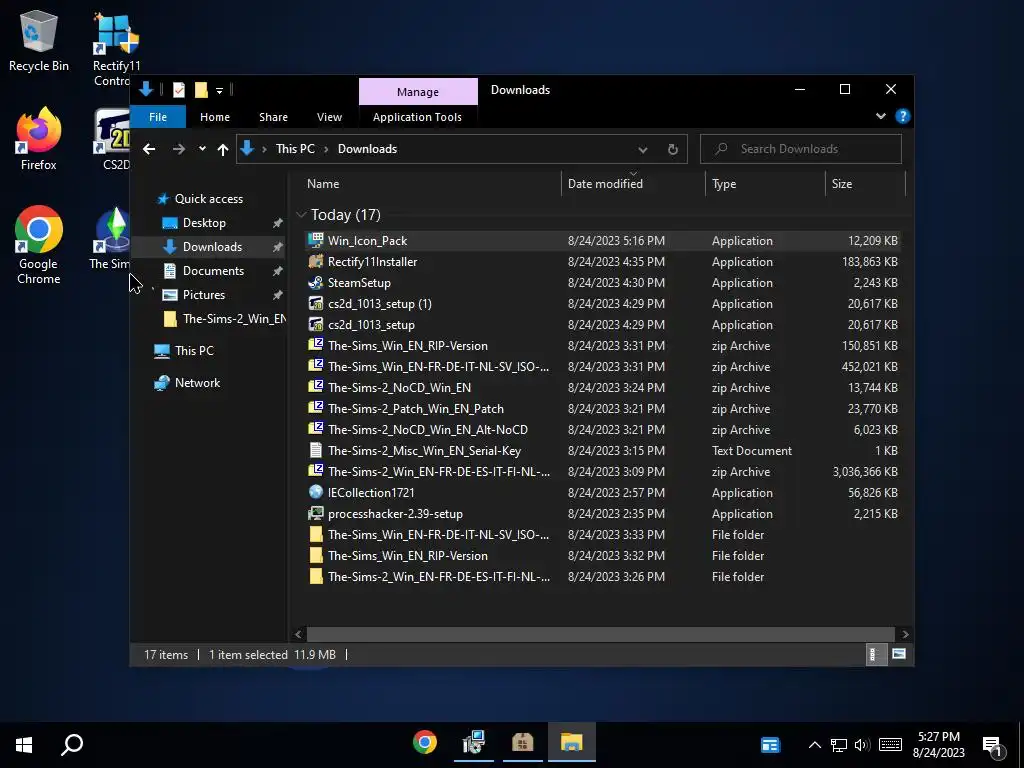Select The-Sims-2_NoCD_Win_EN zip icon

point(315,387)
